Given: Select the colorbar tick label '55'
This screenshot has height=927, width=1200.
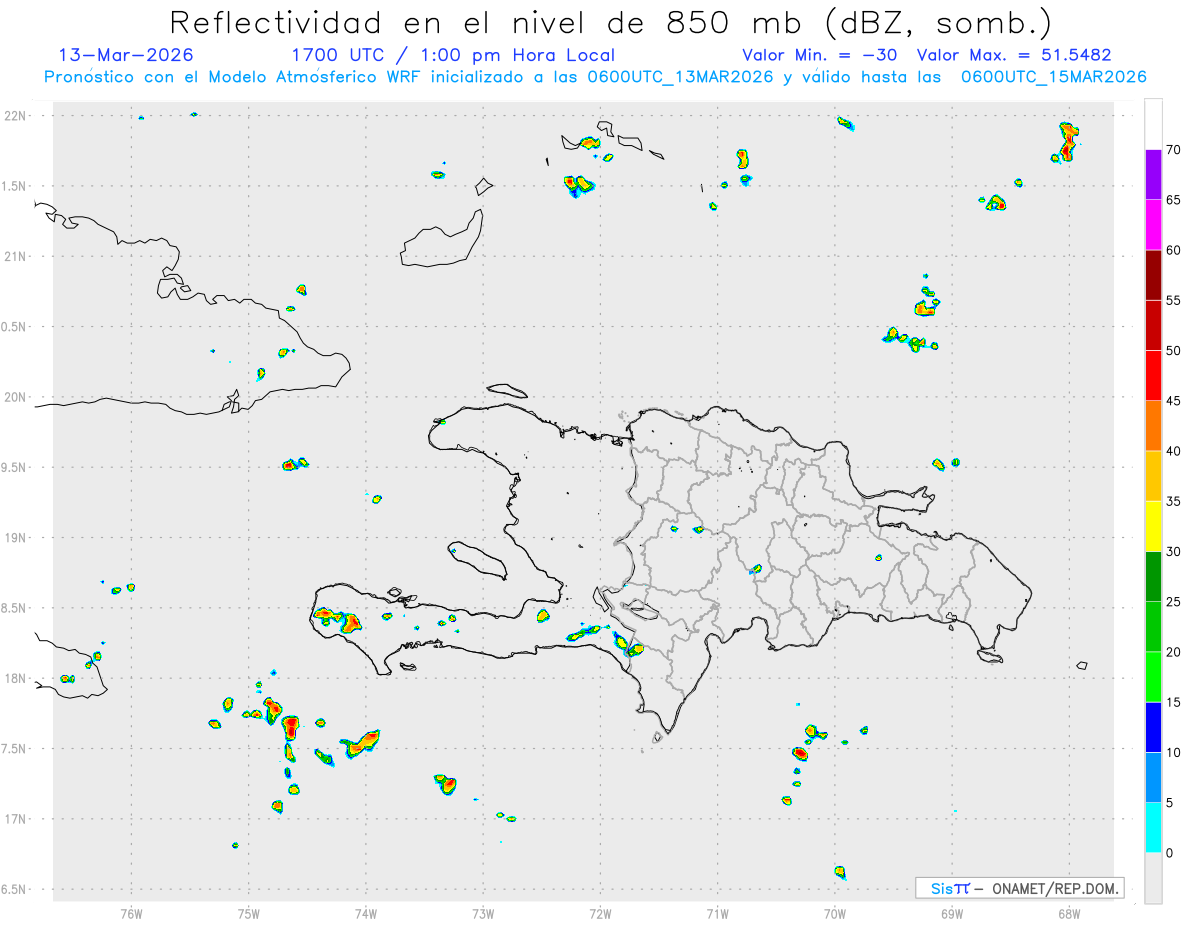Looking at the screenshot, I should 1174,300.
